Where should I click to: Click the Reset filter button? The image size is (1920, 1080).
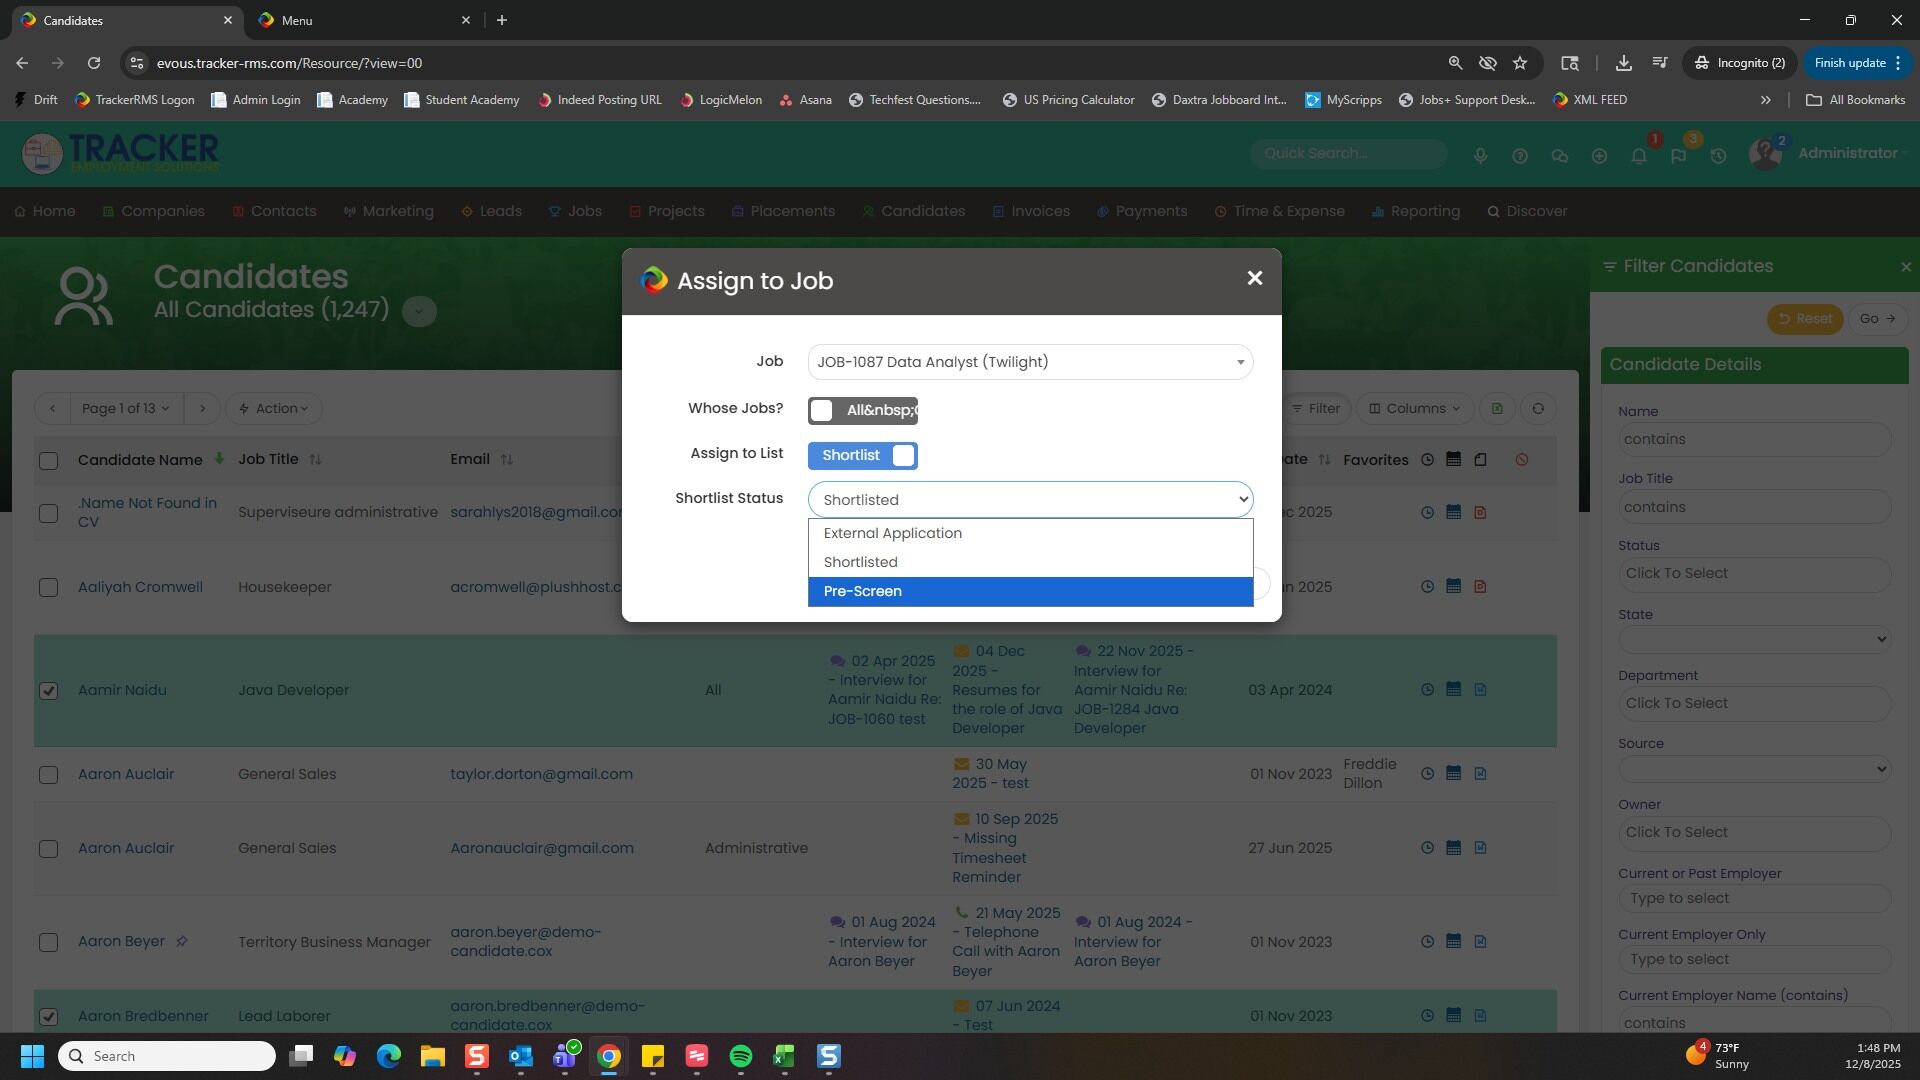tap(1804, 319)
